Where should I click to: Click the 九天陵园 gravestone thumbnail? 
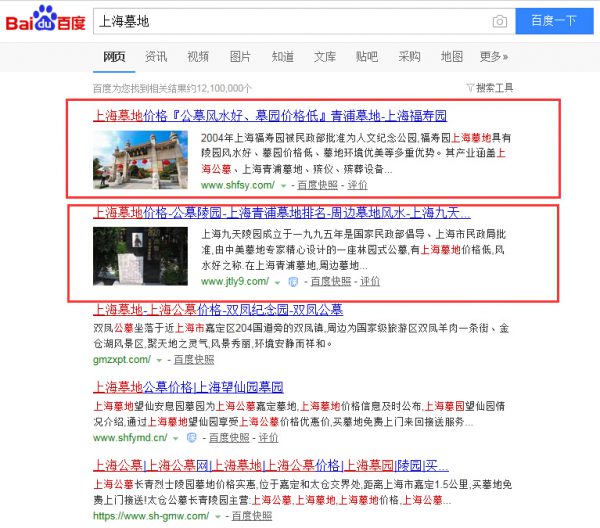pyautogui.click(x=140, y=256)
